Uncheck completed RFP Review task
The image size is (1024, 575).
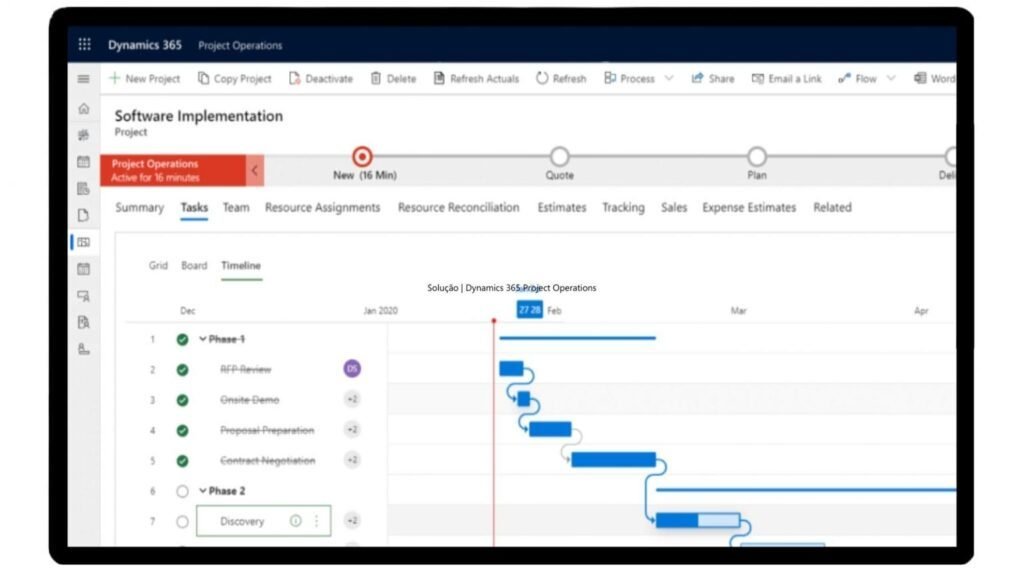(x=182, y=370)
